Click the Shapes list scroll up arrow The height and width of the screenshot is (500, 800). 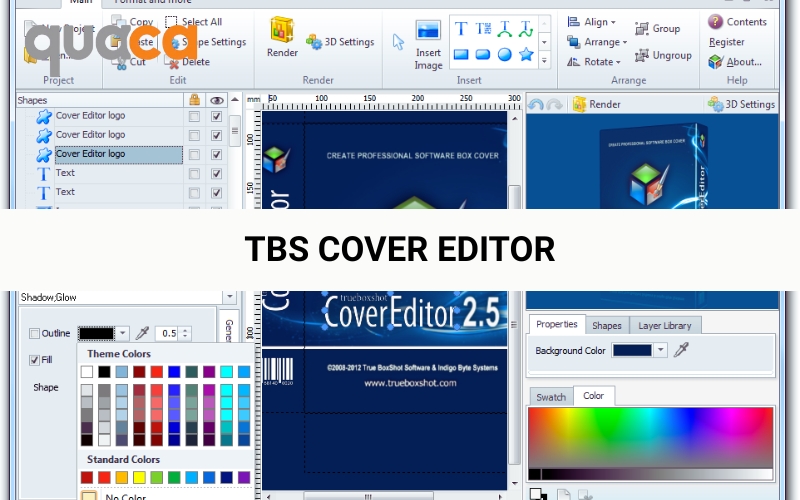(235, 100)
